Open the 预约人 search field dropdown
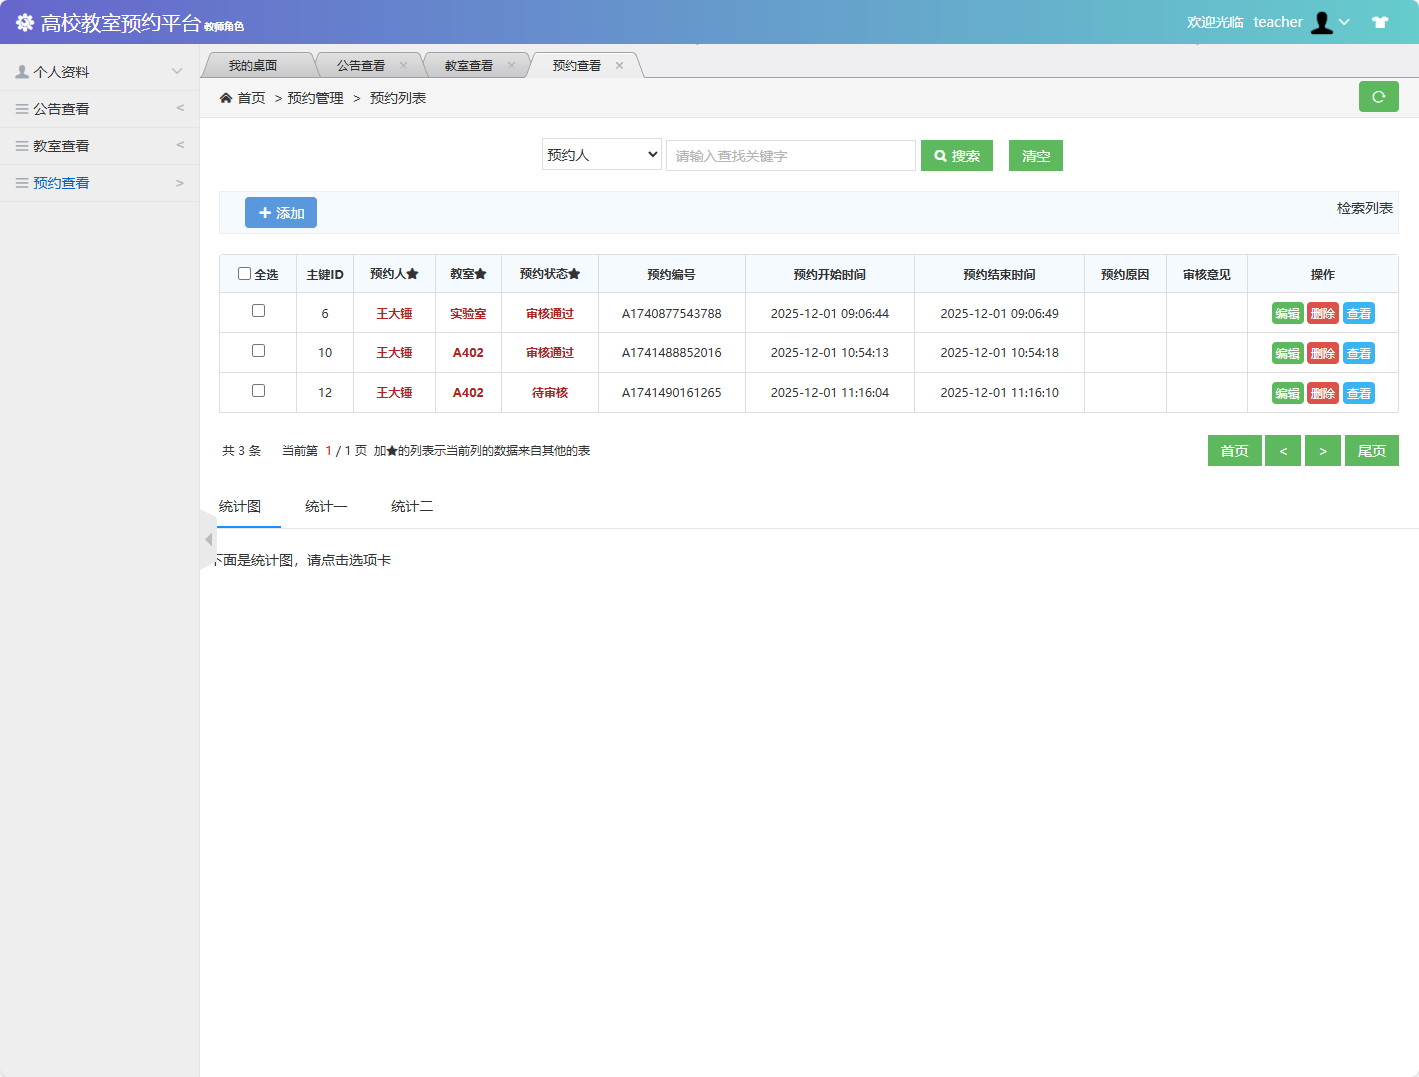This screenshot has width=1419, height=1077. pos(602,155)
